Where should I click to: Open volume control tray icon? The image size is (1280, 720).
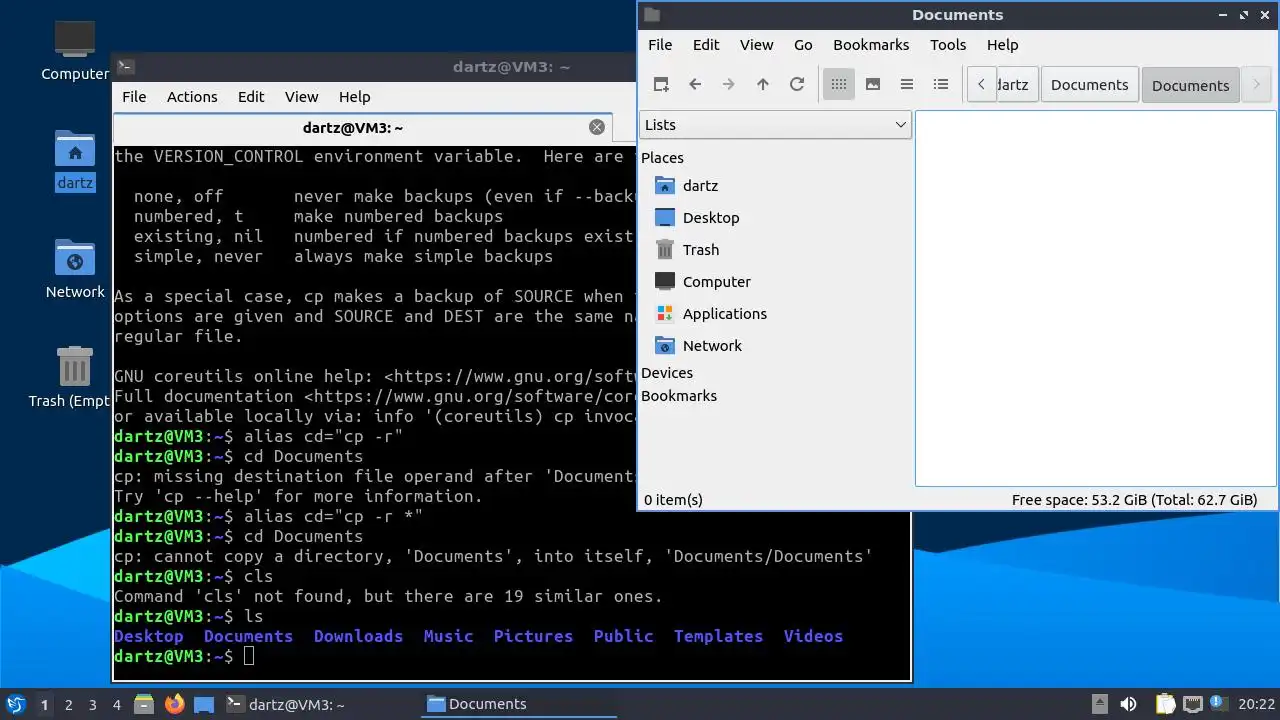pos(1128,704)
